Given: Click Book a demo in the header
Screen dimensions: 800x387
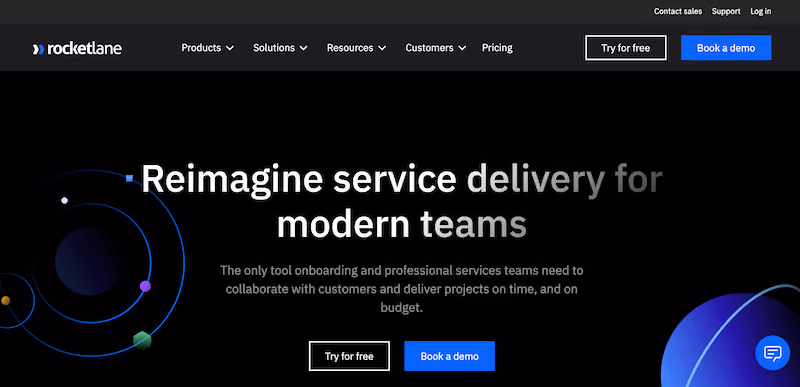Looking at the screenshot, I should pos(726,48).
